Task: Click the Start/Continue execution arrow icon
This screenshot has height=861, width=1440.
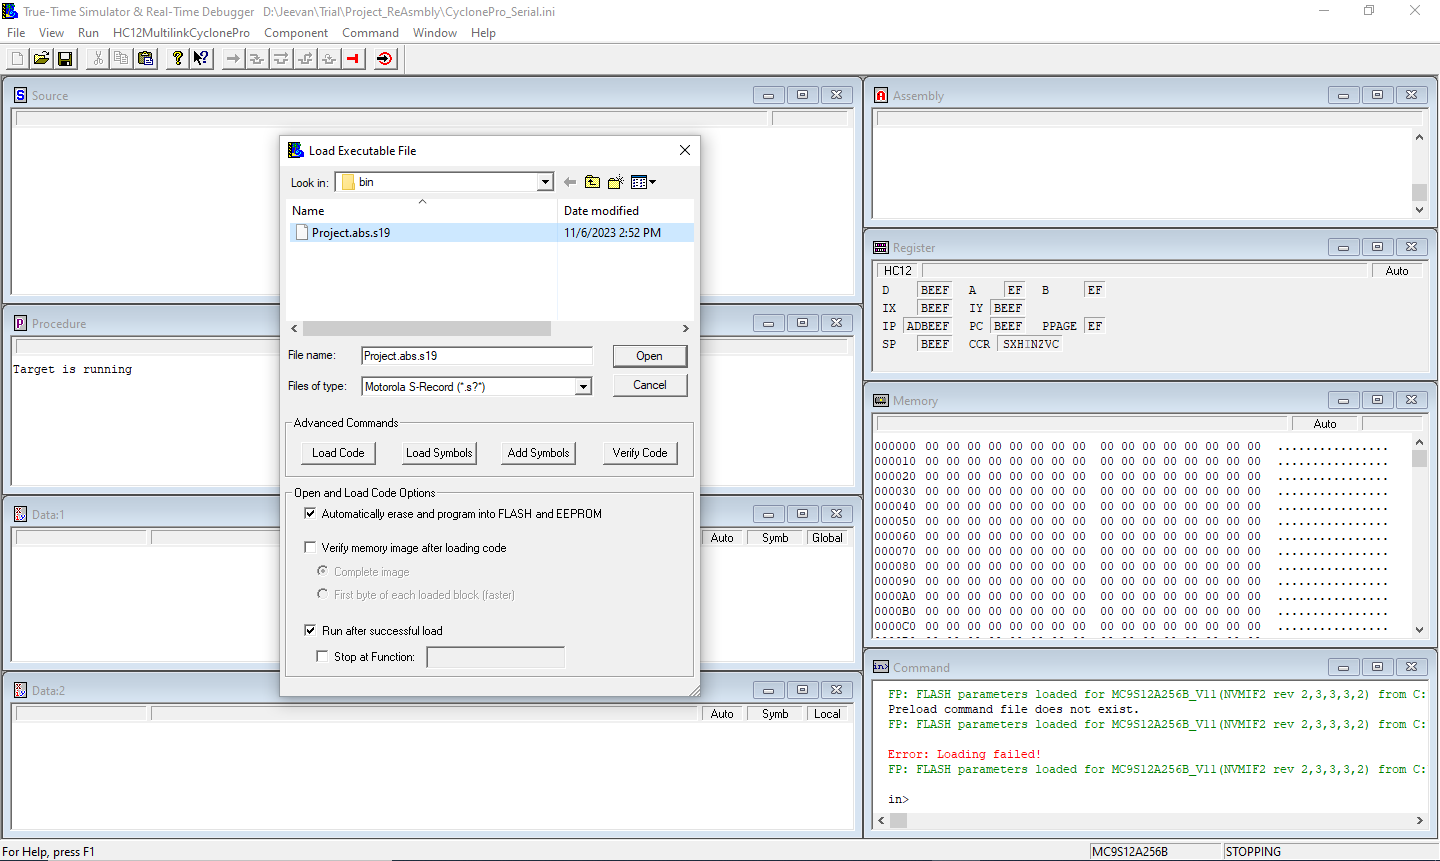Action: coord(232,58)
